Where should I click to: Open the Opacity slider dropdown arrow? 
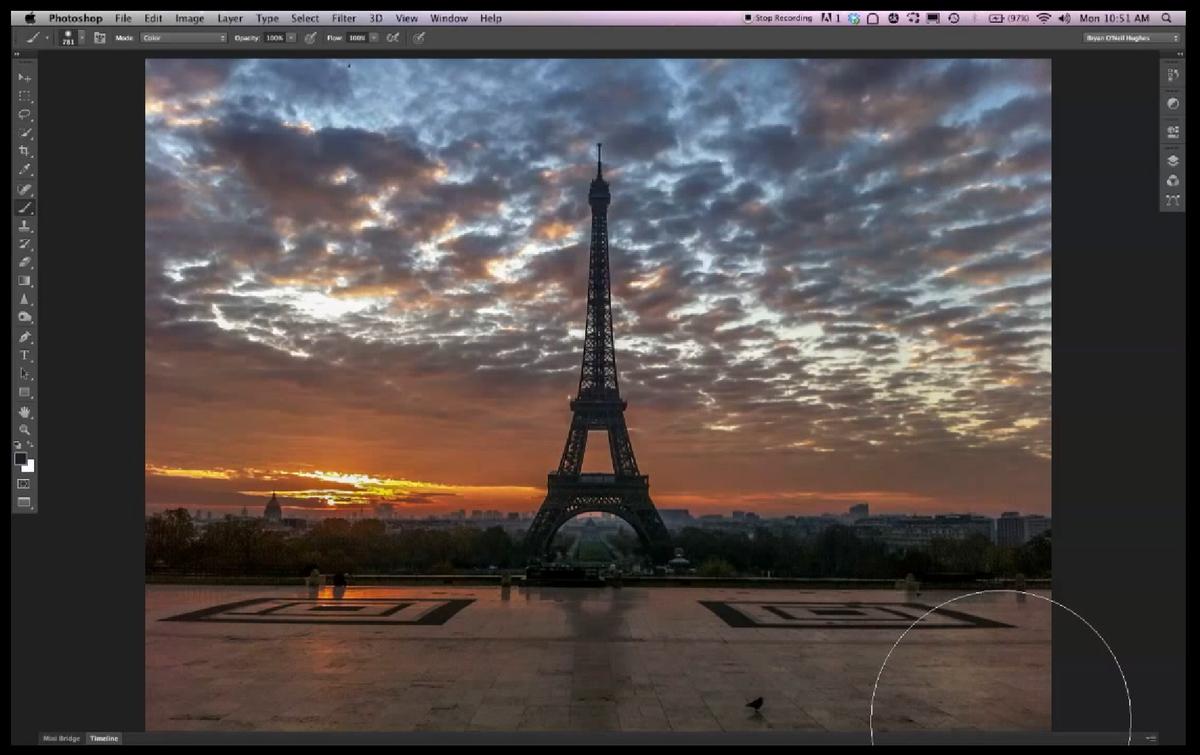[x=292, y=38]
